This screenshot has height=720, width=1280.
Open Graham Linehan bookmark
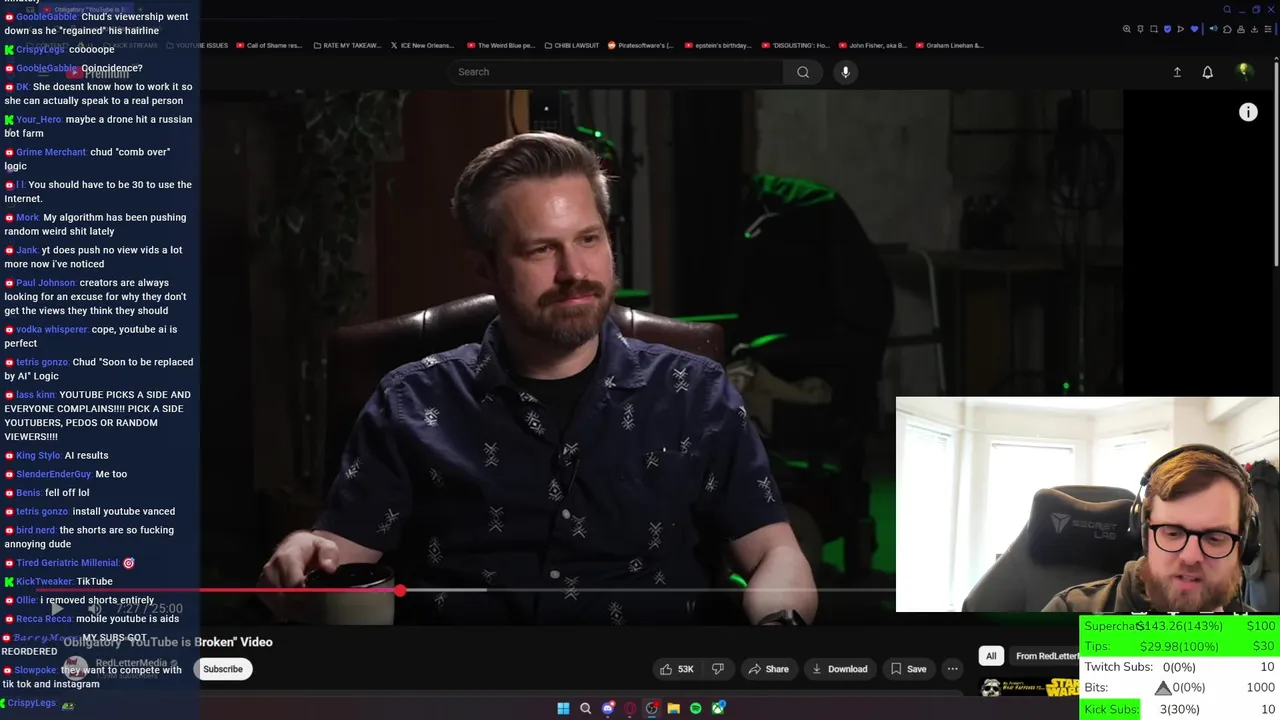950,45
